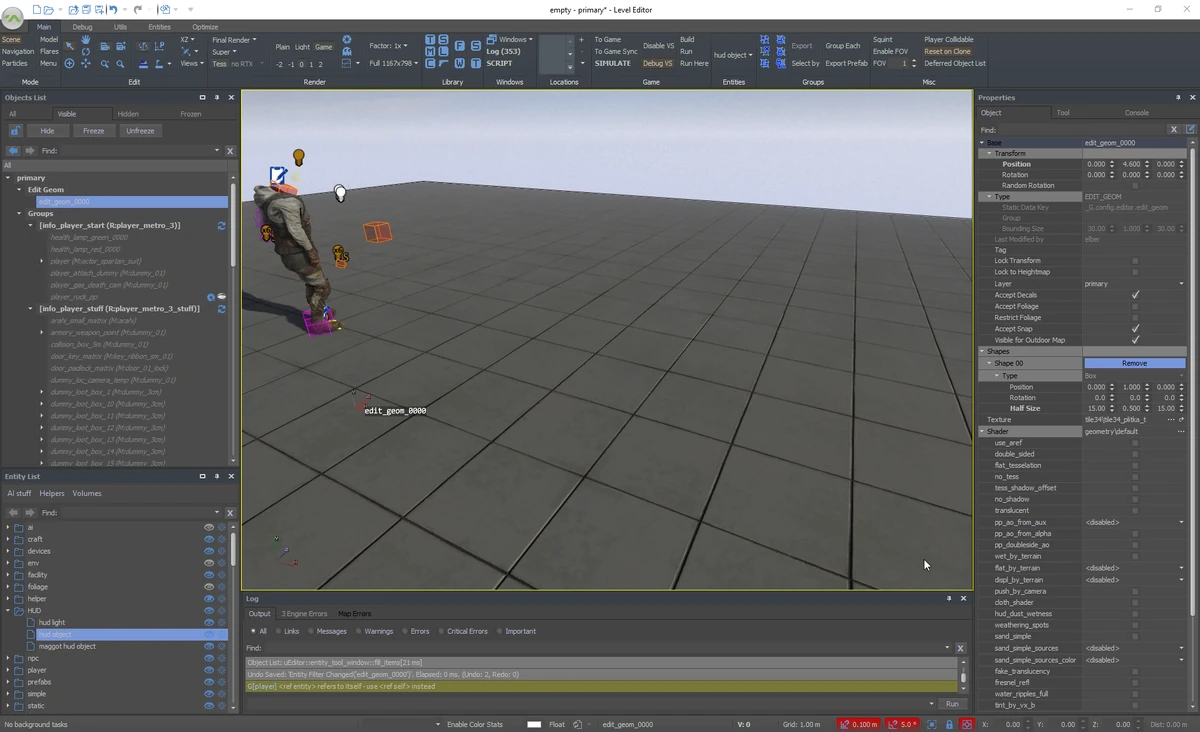The height and width of the screenshot is (732, 1200).
Task: Open the Log (353) window icon
Action: pos(503,51)
